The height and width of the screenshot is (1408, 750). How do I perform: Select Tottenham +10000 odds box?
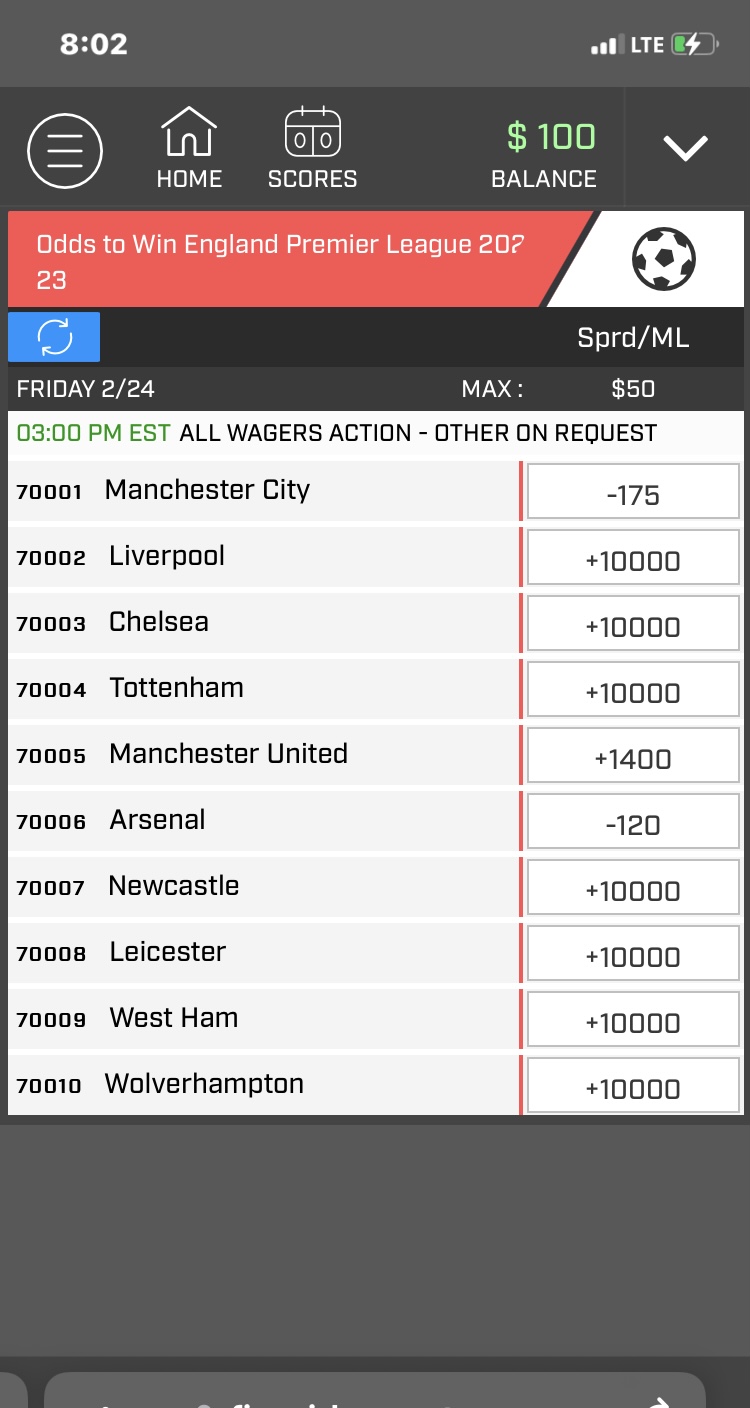pyautogui.click(x=633, y=693)
